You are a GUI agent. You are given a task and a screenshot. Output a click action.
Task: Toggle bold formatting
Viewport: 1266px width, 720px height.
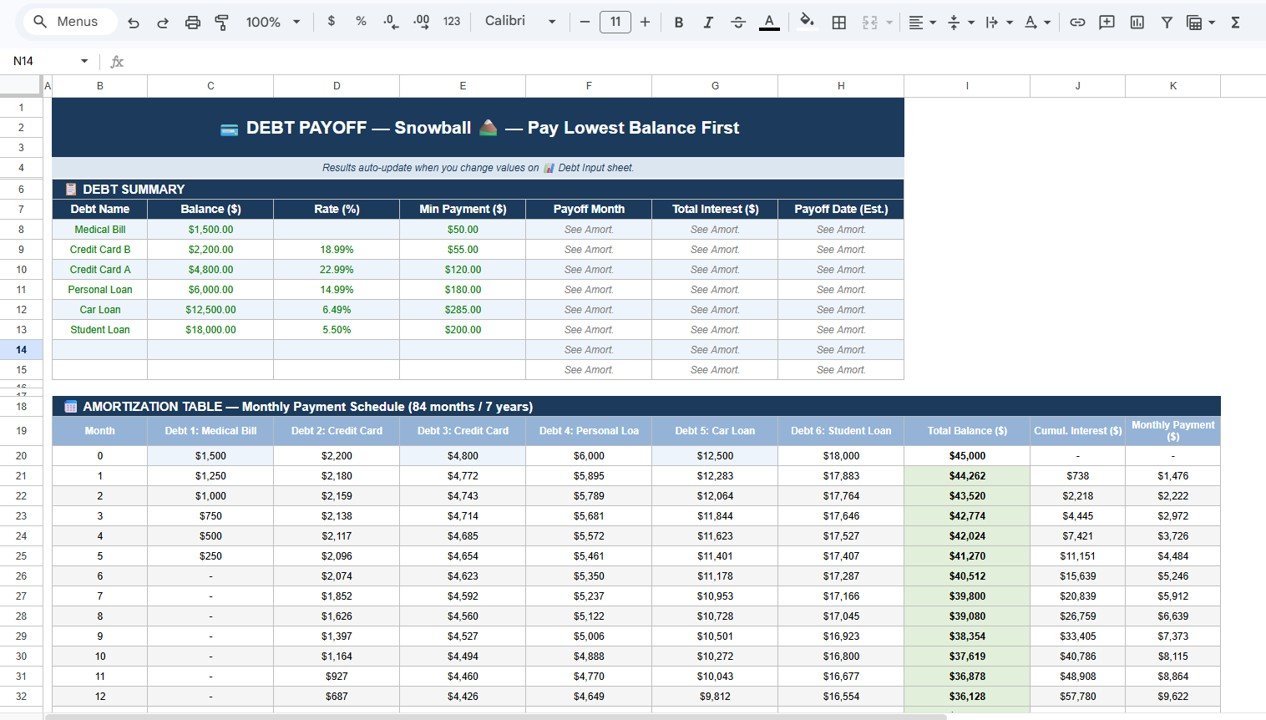678,21
